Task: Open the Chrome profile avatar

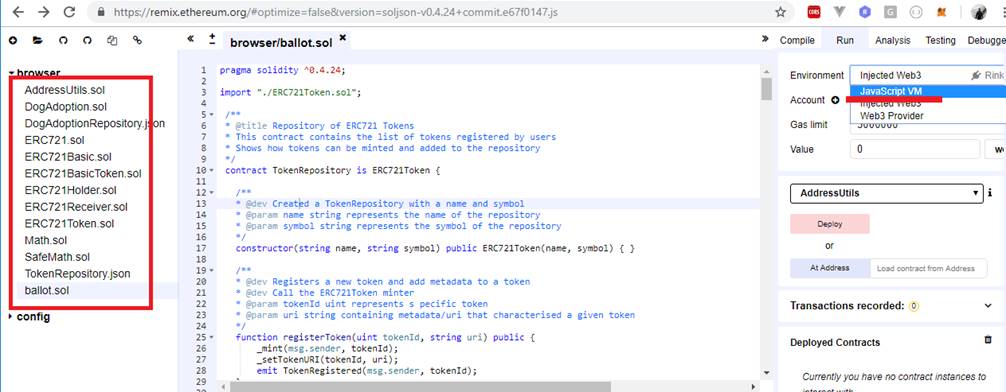Action: point(979,12)
